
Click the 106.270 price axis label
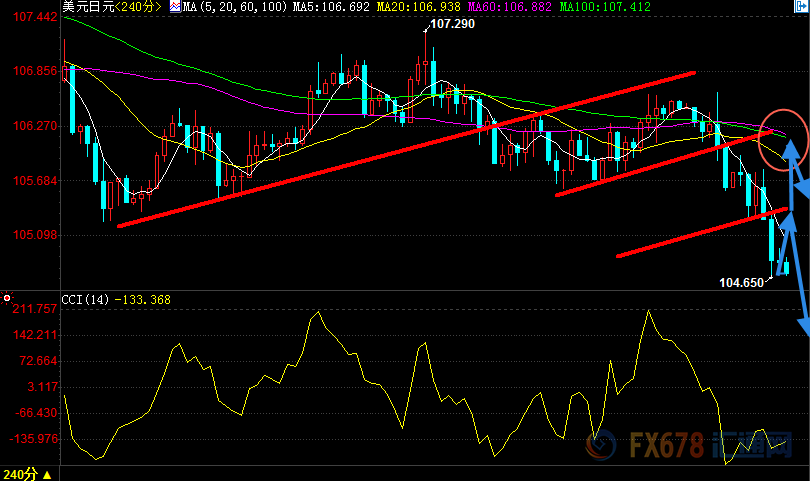point(32,127)
